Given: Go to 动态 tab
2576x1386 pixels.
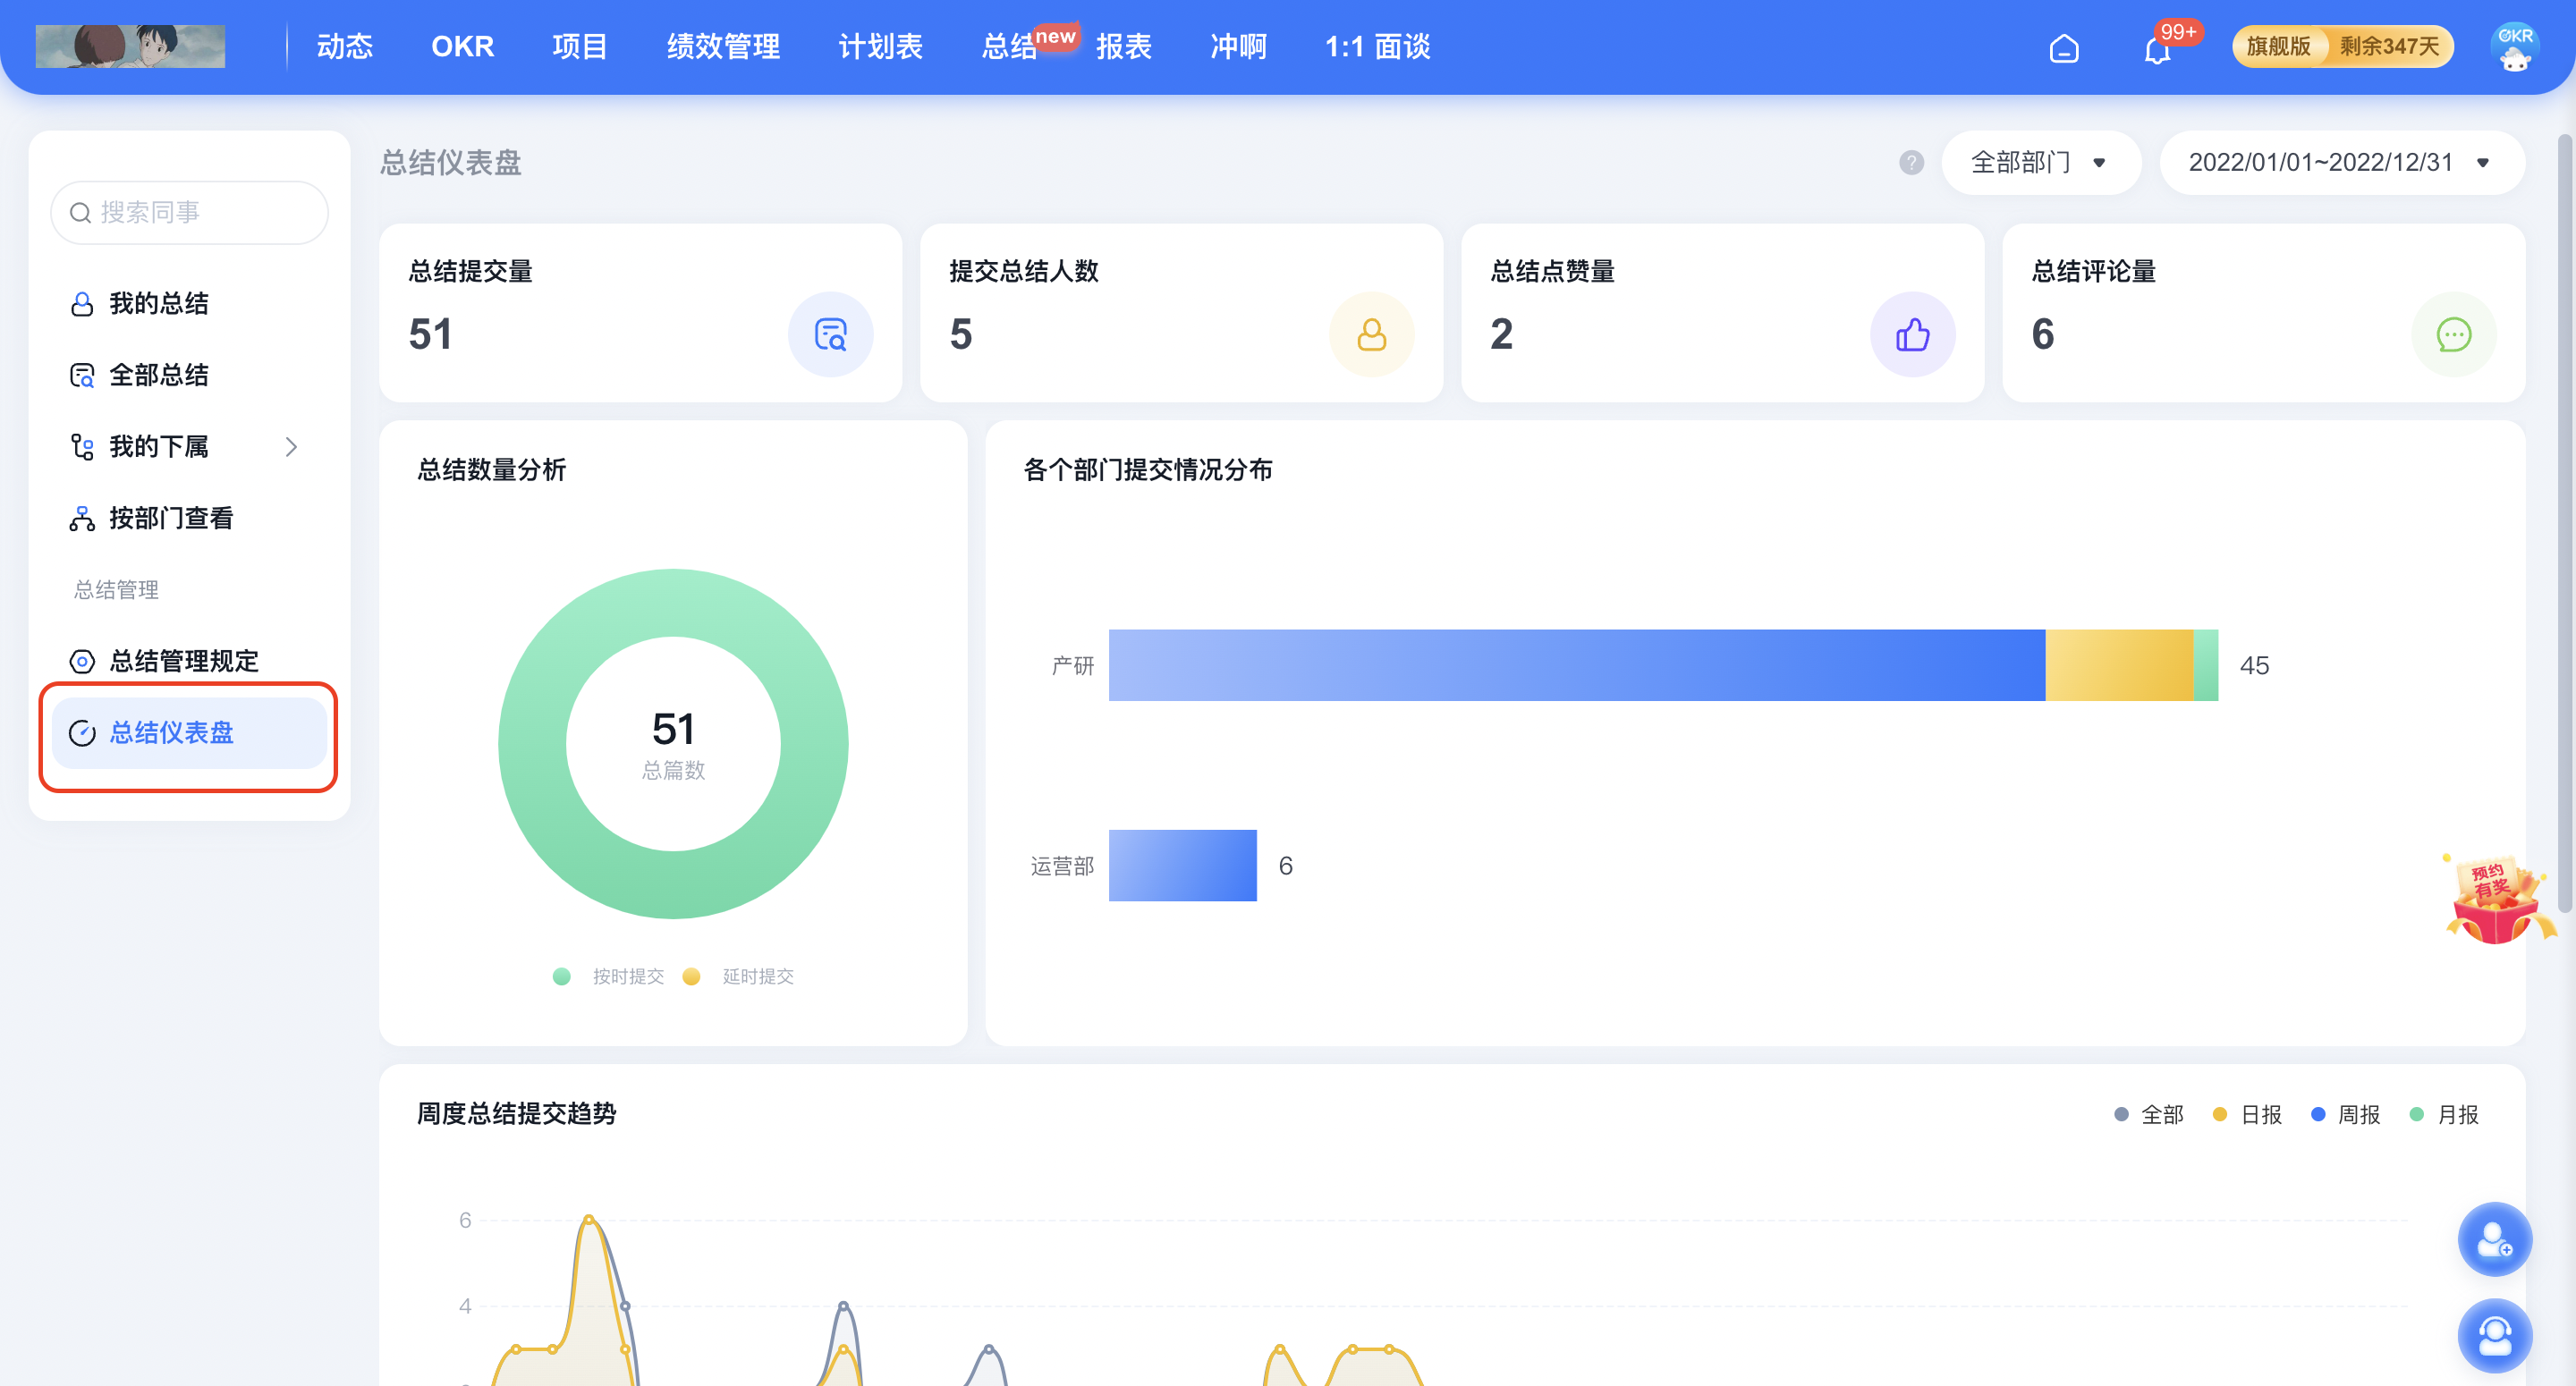Looking at the screenshot, I should 344,46.
